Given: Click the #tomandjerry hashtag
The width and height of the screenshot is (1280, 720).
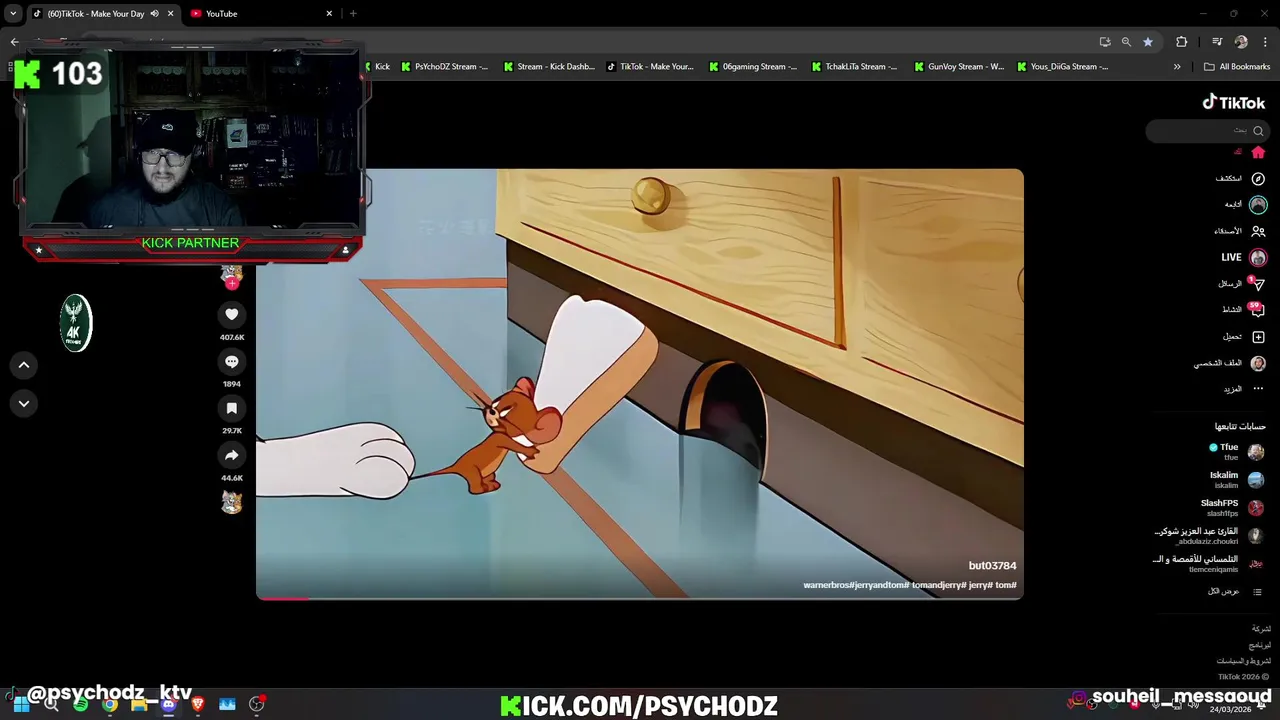Looking at the screenshot, I should [x=938, y=585].
